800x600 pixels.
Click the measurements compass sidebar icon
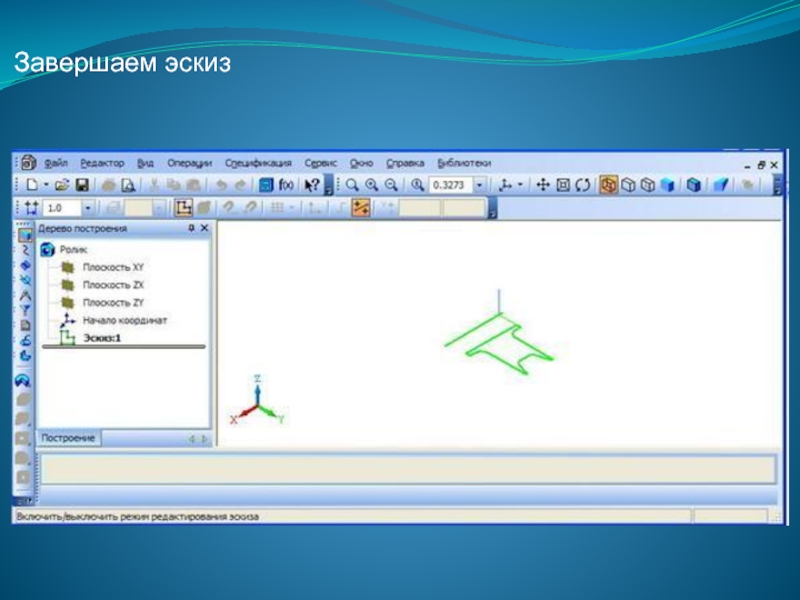click(x=25, y=295)
